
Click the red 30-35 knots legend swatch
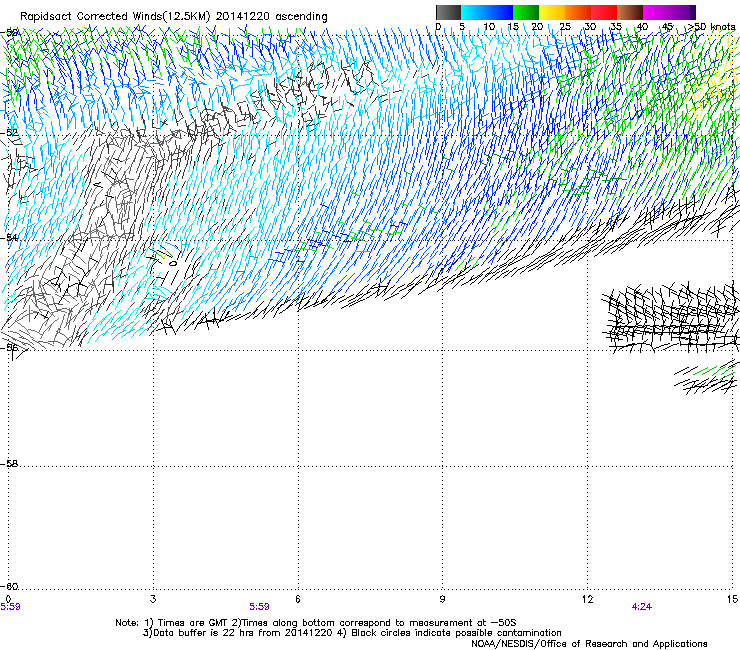(604, 12)
